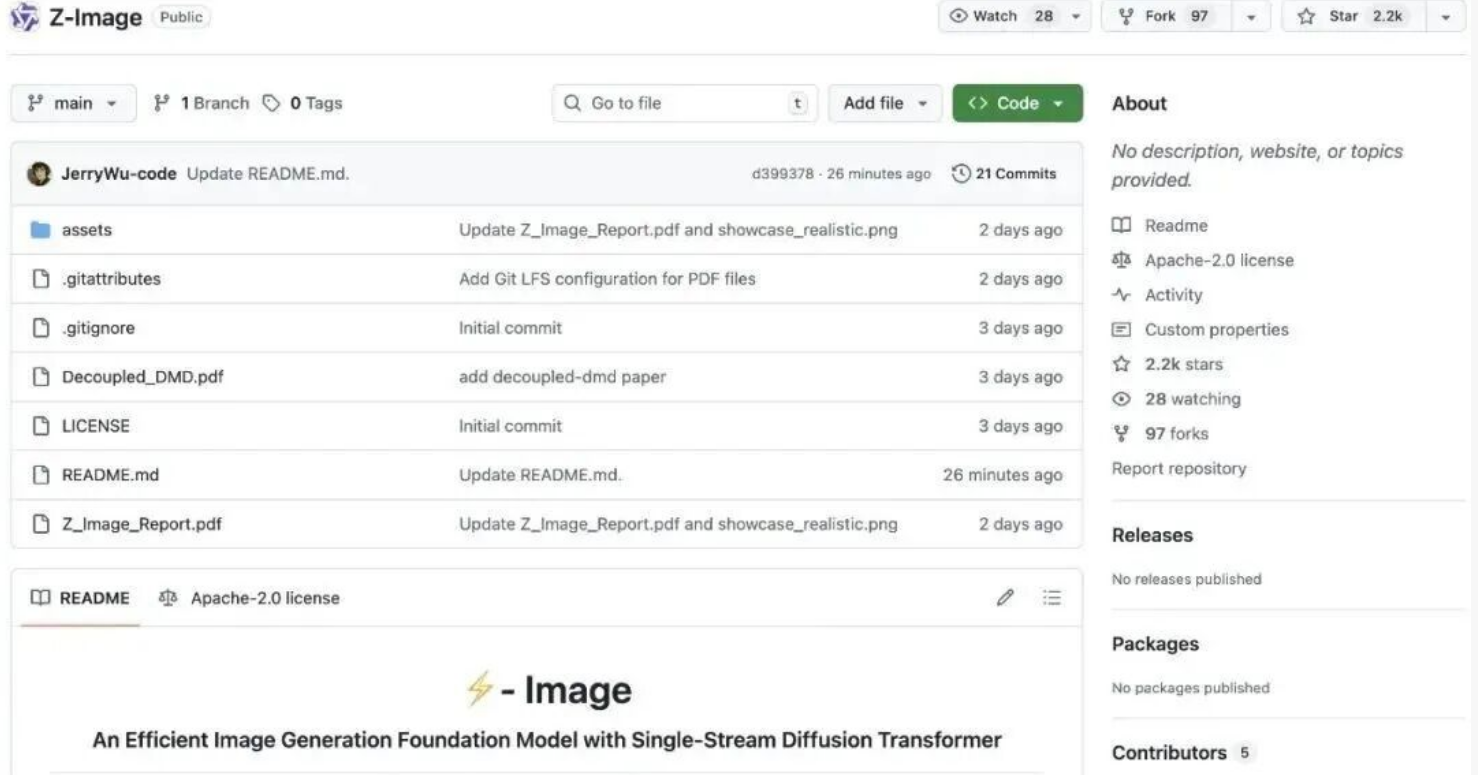Click the Z-Image repository logo icon
The width and height of the screenshot is (1478, 775).
(25, 16)
